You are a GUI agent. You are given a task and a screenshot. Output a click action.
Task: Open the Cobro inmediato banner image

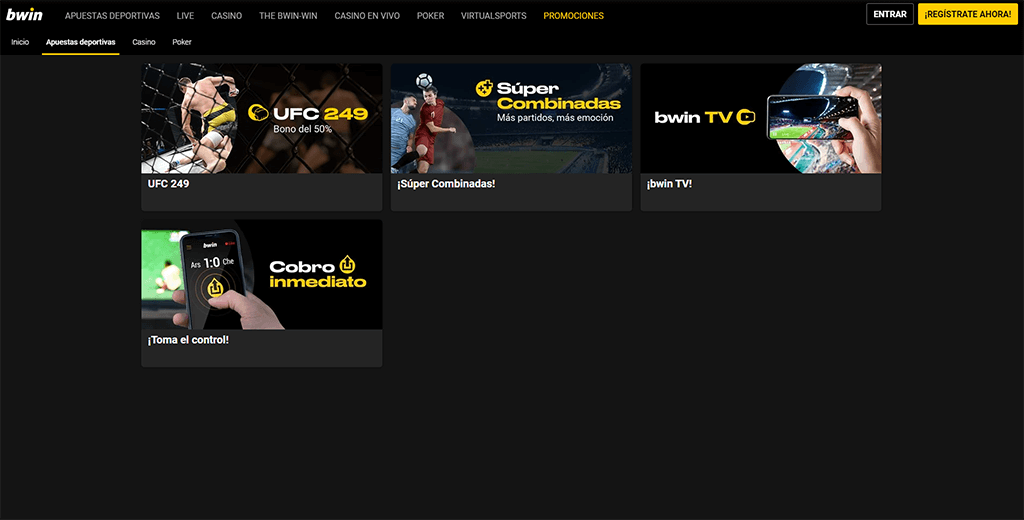click(x=262, y=274)
